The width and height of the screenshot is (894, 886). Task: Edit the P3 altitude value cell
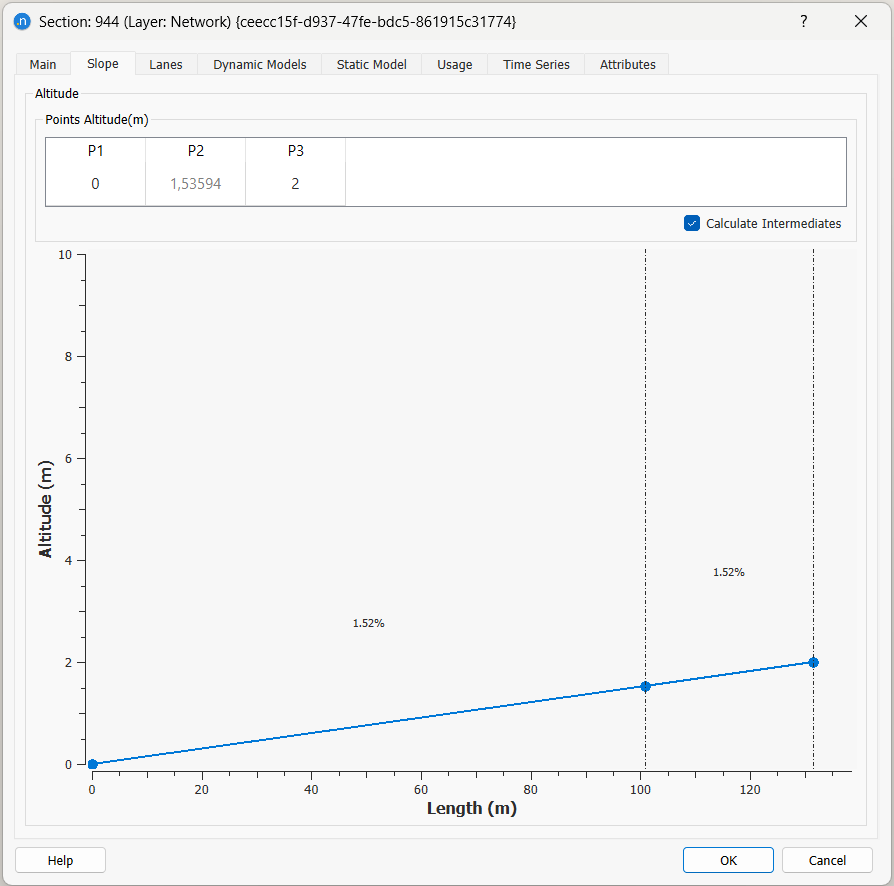[x=295, y=184]
